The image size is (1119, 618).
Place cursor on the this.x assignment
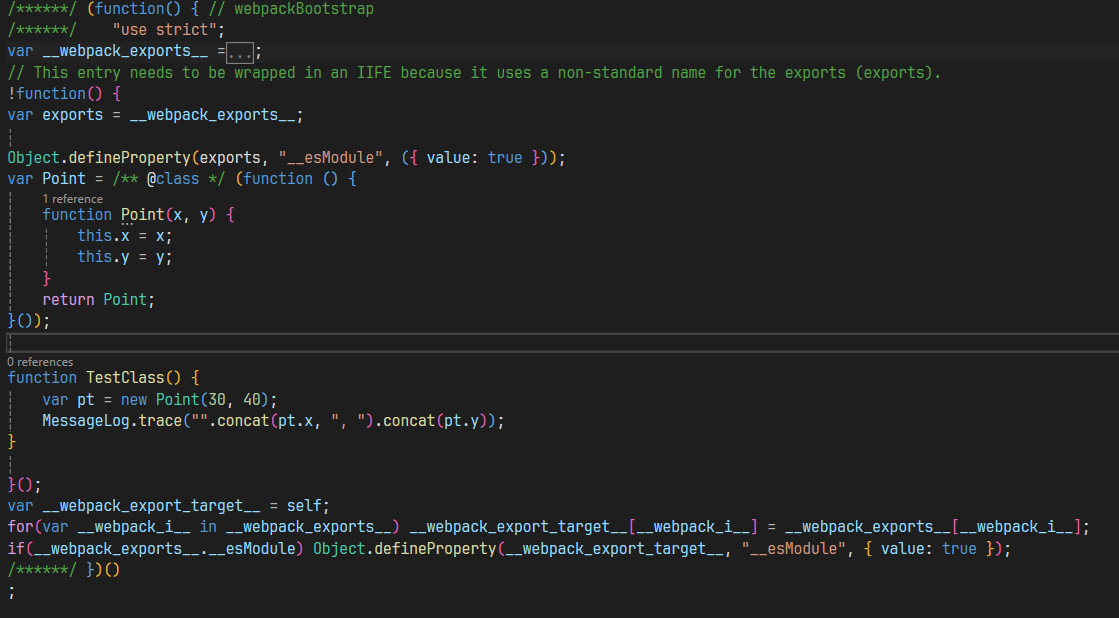click(125, 236)
